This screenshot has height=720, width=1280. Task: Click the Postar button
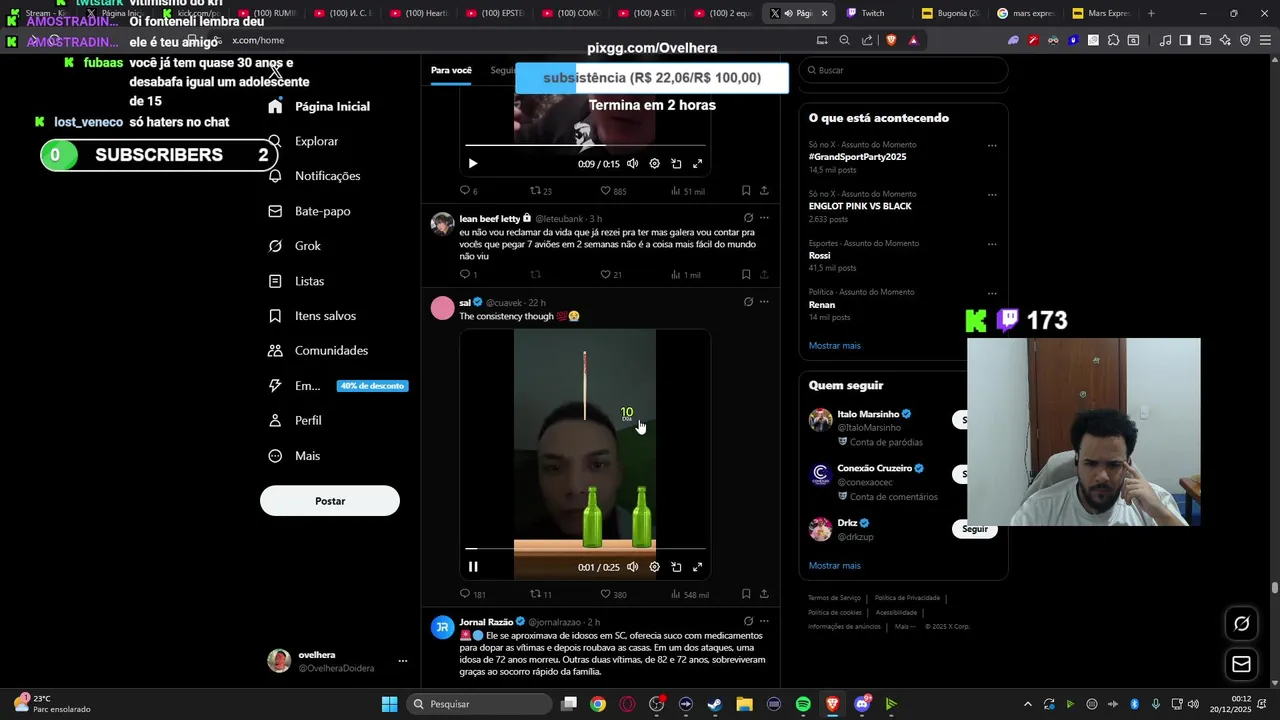330,501
